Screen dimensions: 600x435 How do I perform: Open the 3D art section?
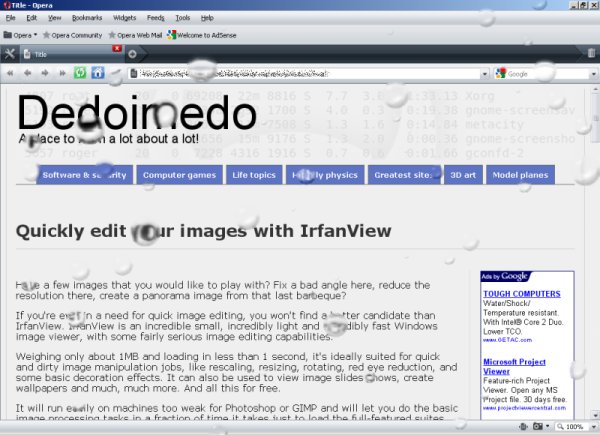click(463, 175)
